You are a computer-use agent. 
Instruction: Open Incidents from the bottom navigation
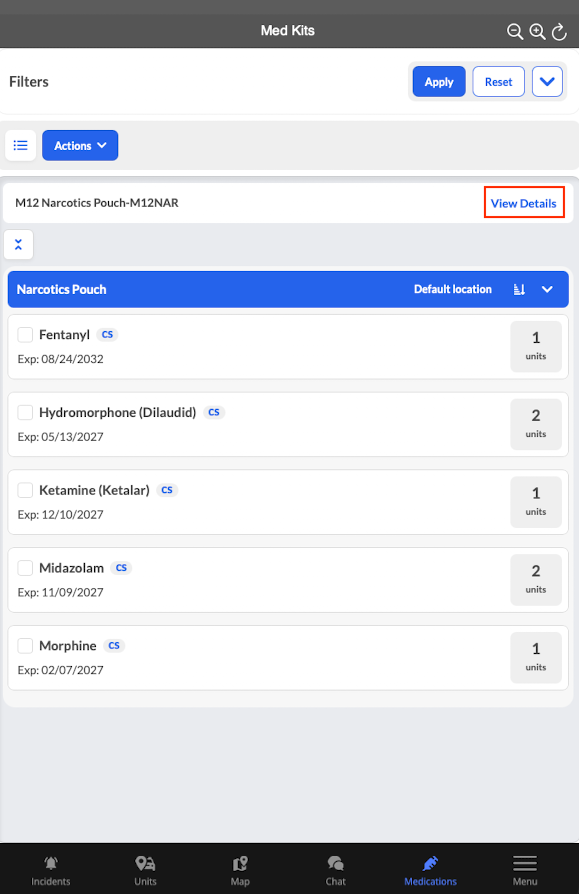coord(51,871)
